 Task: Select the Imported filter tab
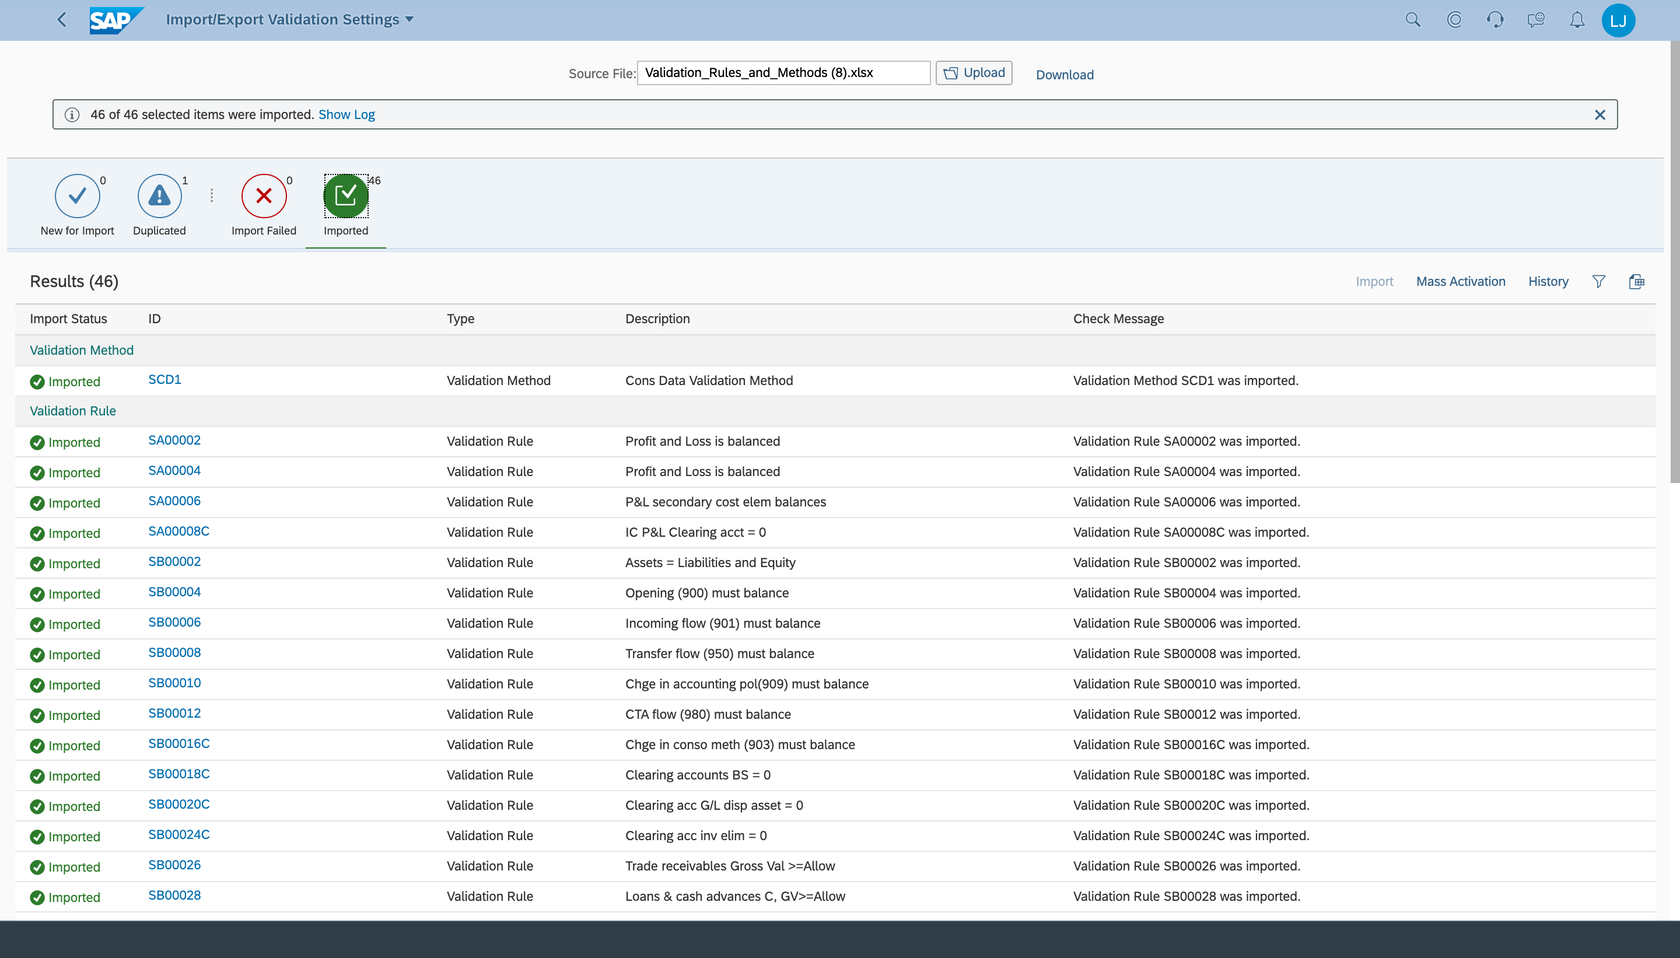[x=346, y=206]
